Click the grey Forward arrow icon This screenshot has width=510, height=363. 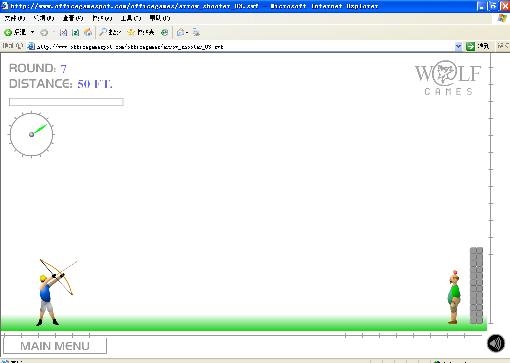click(x=44, y=32)
